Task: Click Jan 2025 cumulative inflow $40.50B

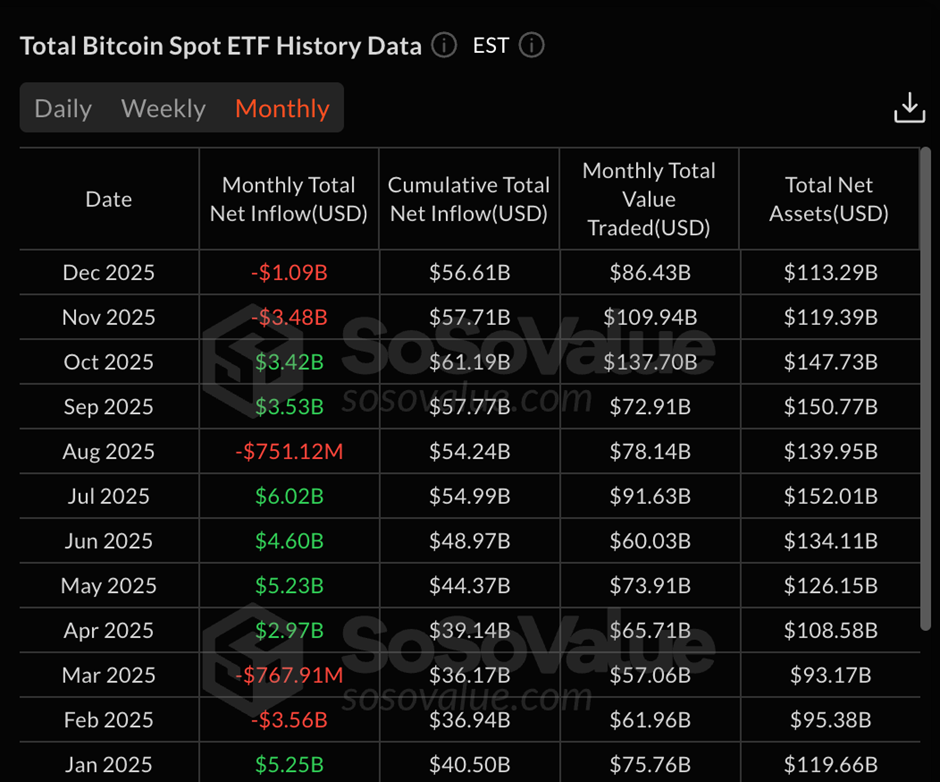Action: [x=469, y=765]
